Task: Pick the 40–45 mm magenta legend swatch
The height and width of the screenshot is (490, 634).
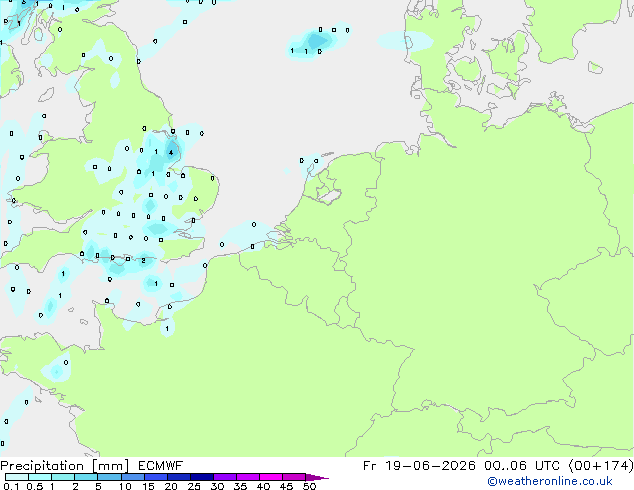Action: coord(271,477)
